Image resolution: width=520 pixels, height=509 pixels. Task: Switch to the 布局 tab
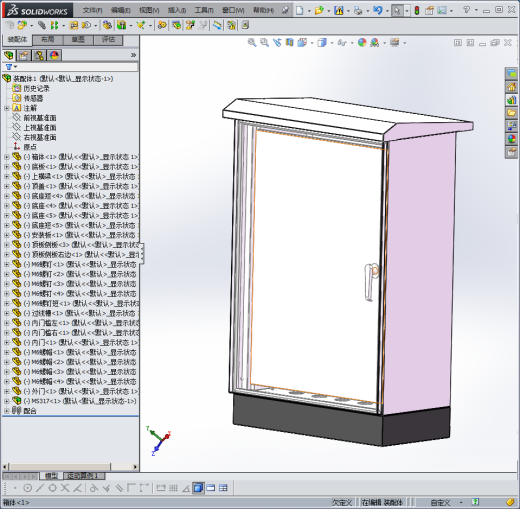(48, 40)
